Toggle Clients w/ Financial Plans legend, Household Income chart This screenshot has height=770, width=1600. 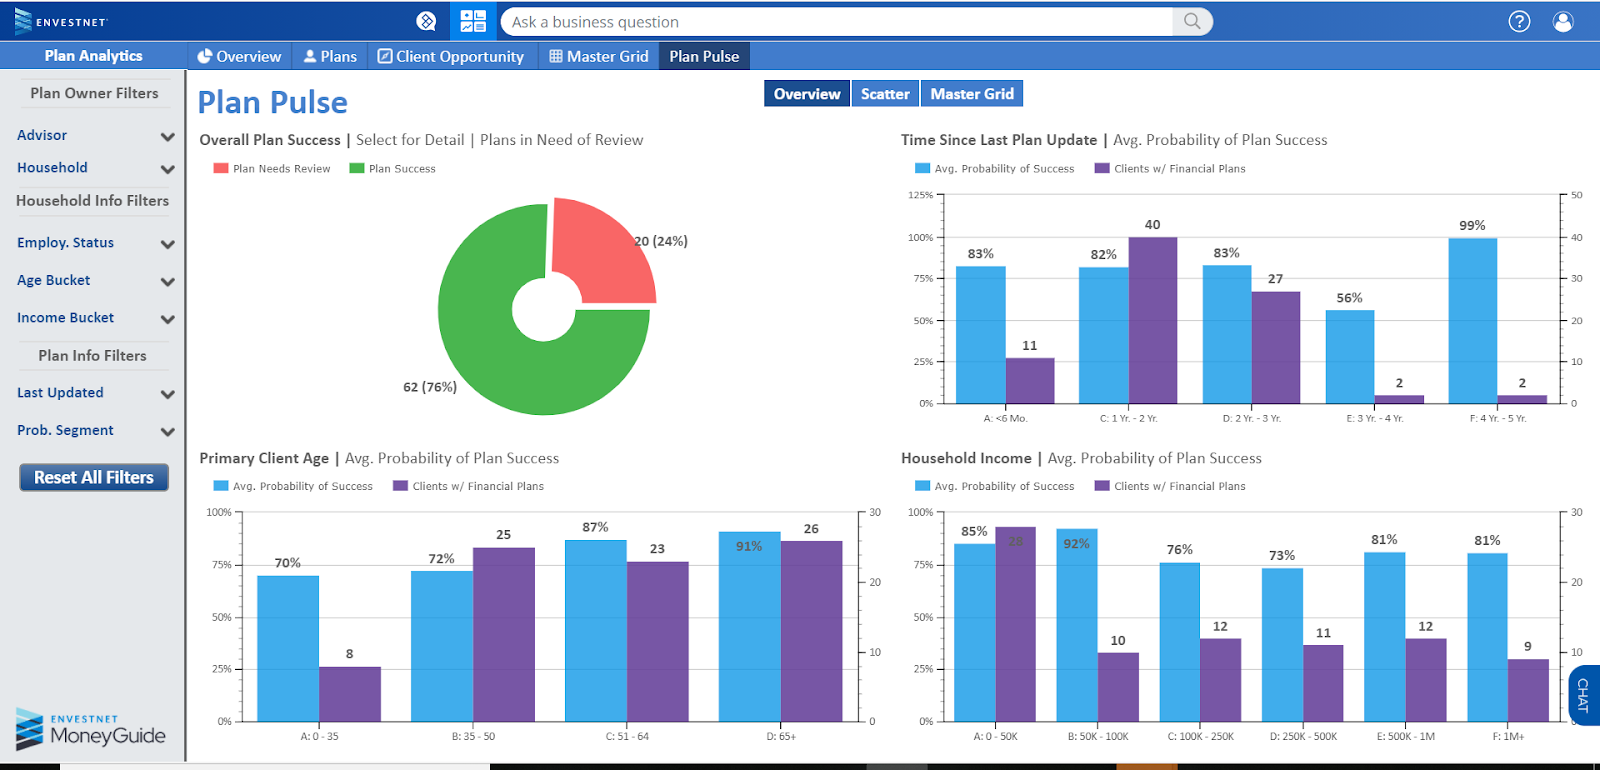click(1170, 487)
